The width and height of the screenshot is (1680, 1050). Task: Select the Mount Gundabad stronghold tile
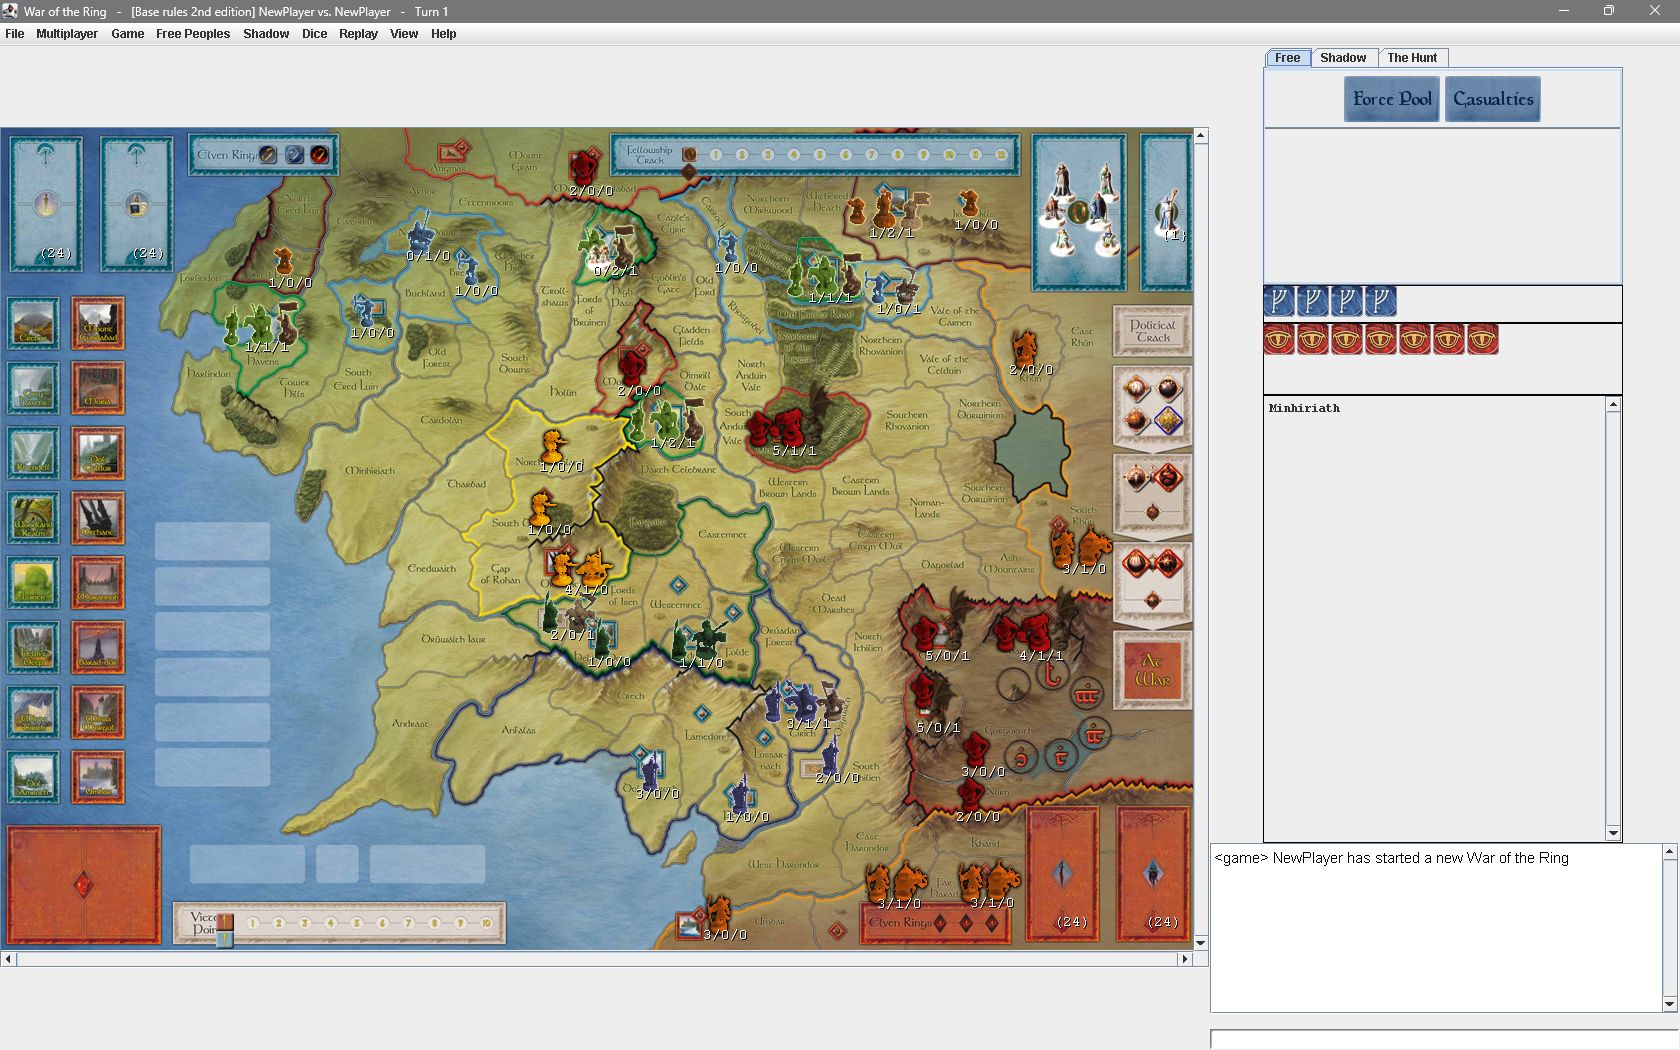(x=98, y=323)
